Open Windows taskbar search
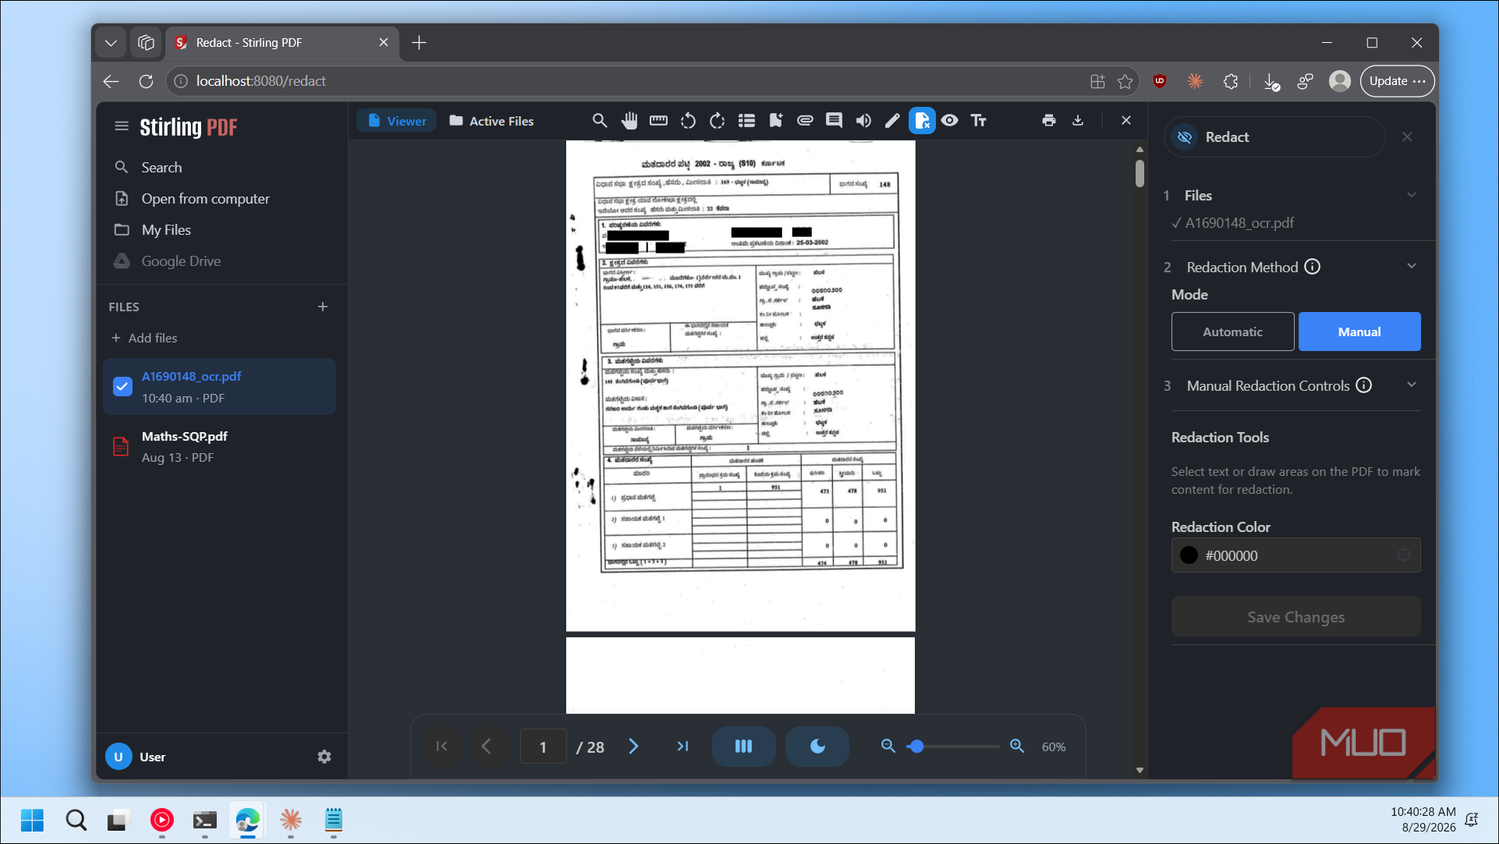1499x844 pixels. pyautogui.click(x=76, y=820)
